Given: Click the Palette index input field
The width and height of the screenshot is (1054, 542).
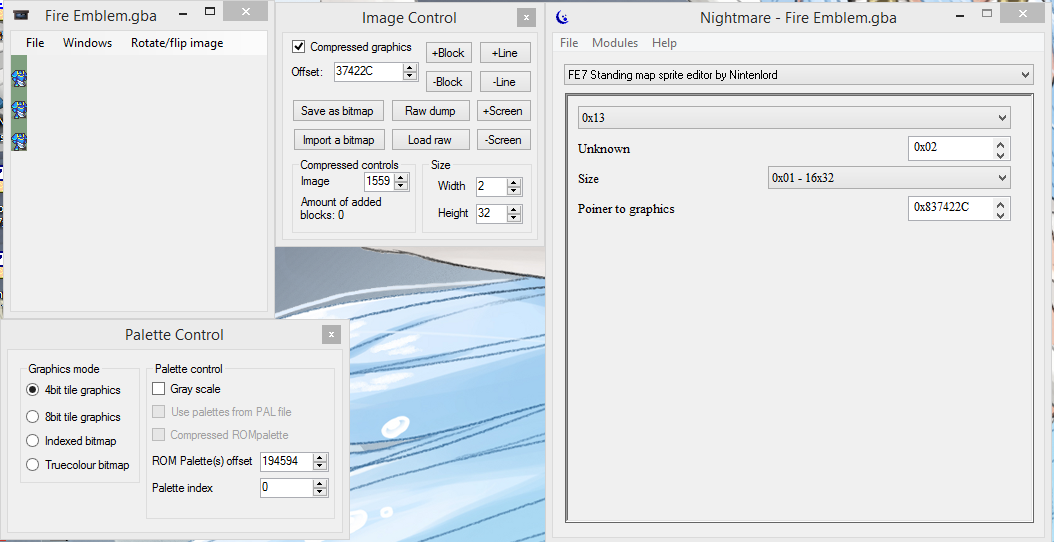Looking at the screenshot, I should tap(287, 488).
